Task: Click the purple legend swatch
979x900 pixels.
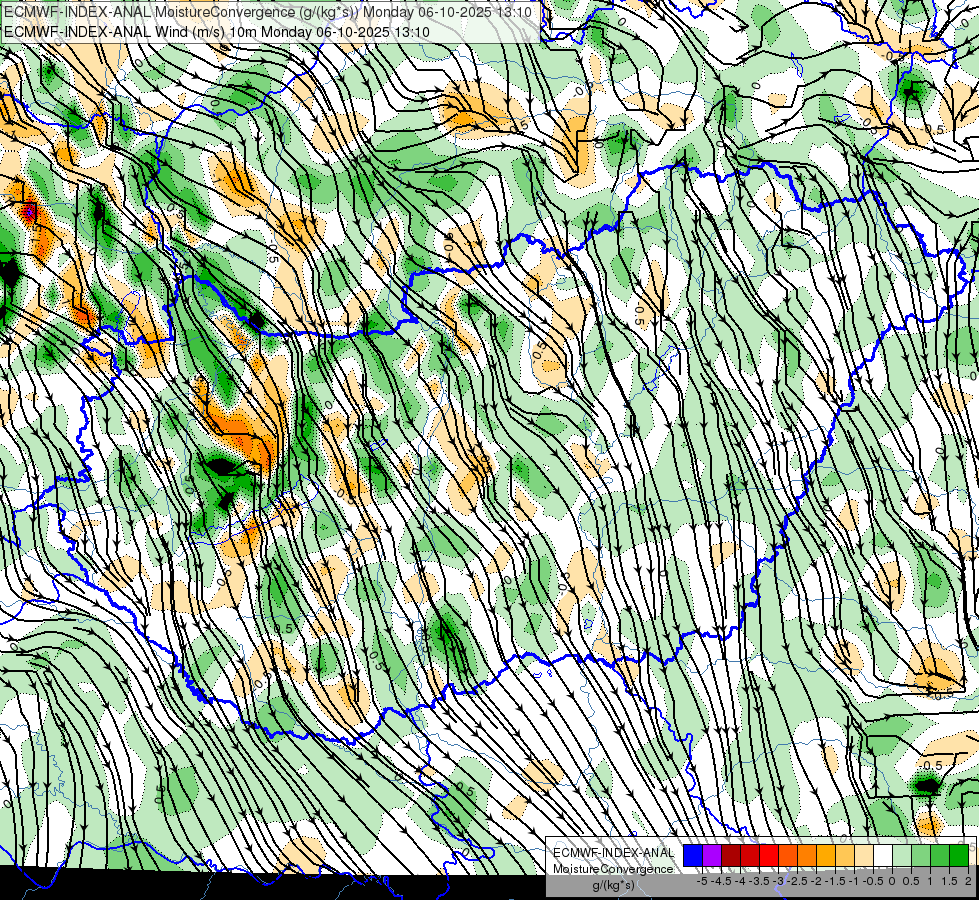Action: click(x=712, y=856)
